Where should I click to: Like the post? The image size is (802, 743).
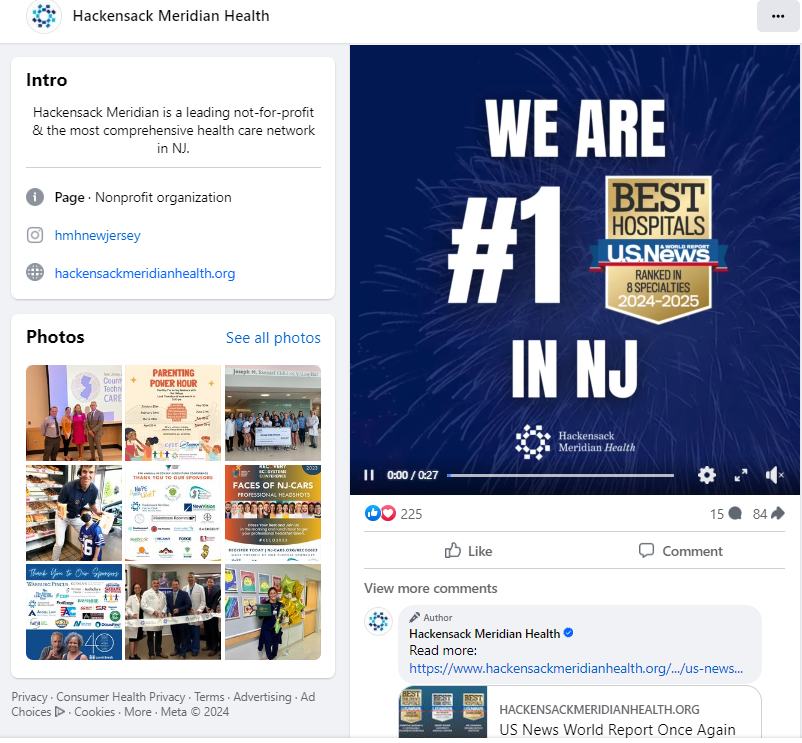click(x=469, y=551)
